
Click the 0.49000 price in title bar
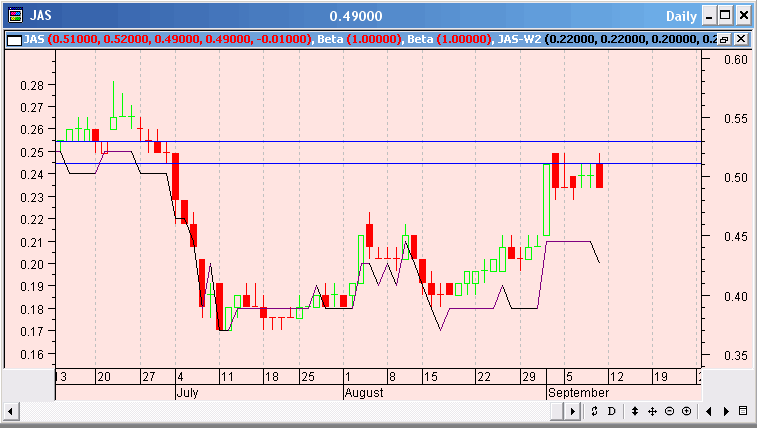pos(356,16)
